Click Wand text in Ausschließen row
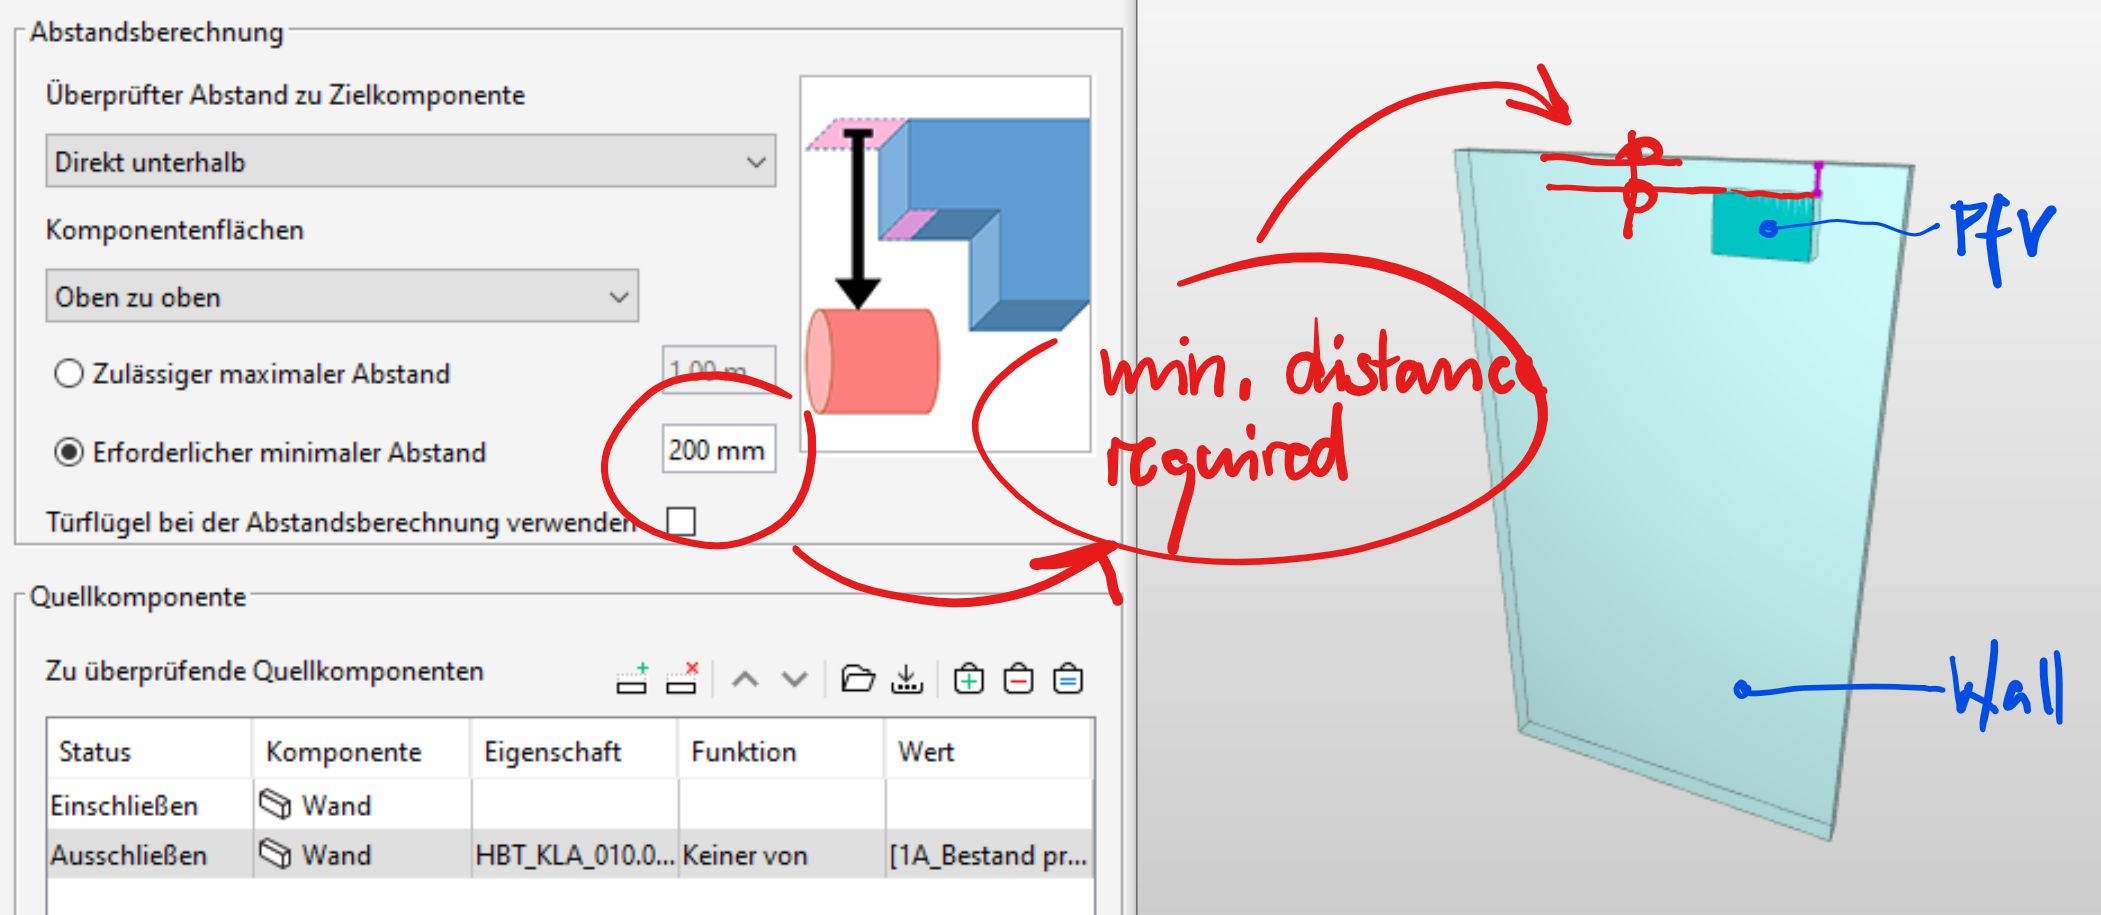Image resolution: width=2101 pixels, height=915 pixels. 336,855
